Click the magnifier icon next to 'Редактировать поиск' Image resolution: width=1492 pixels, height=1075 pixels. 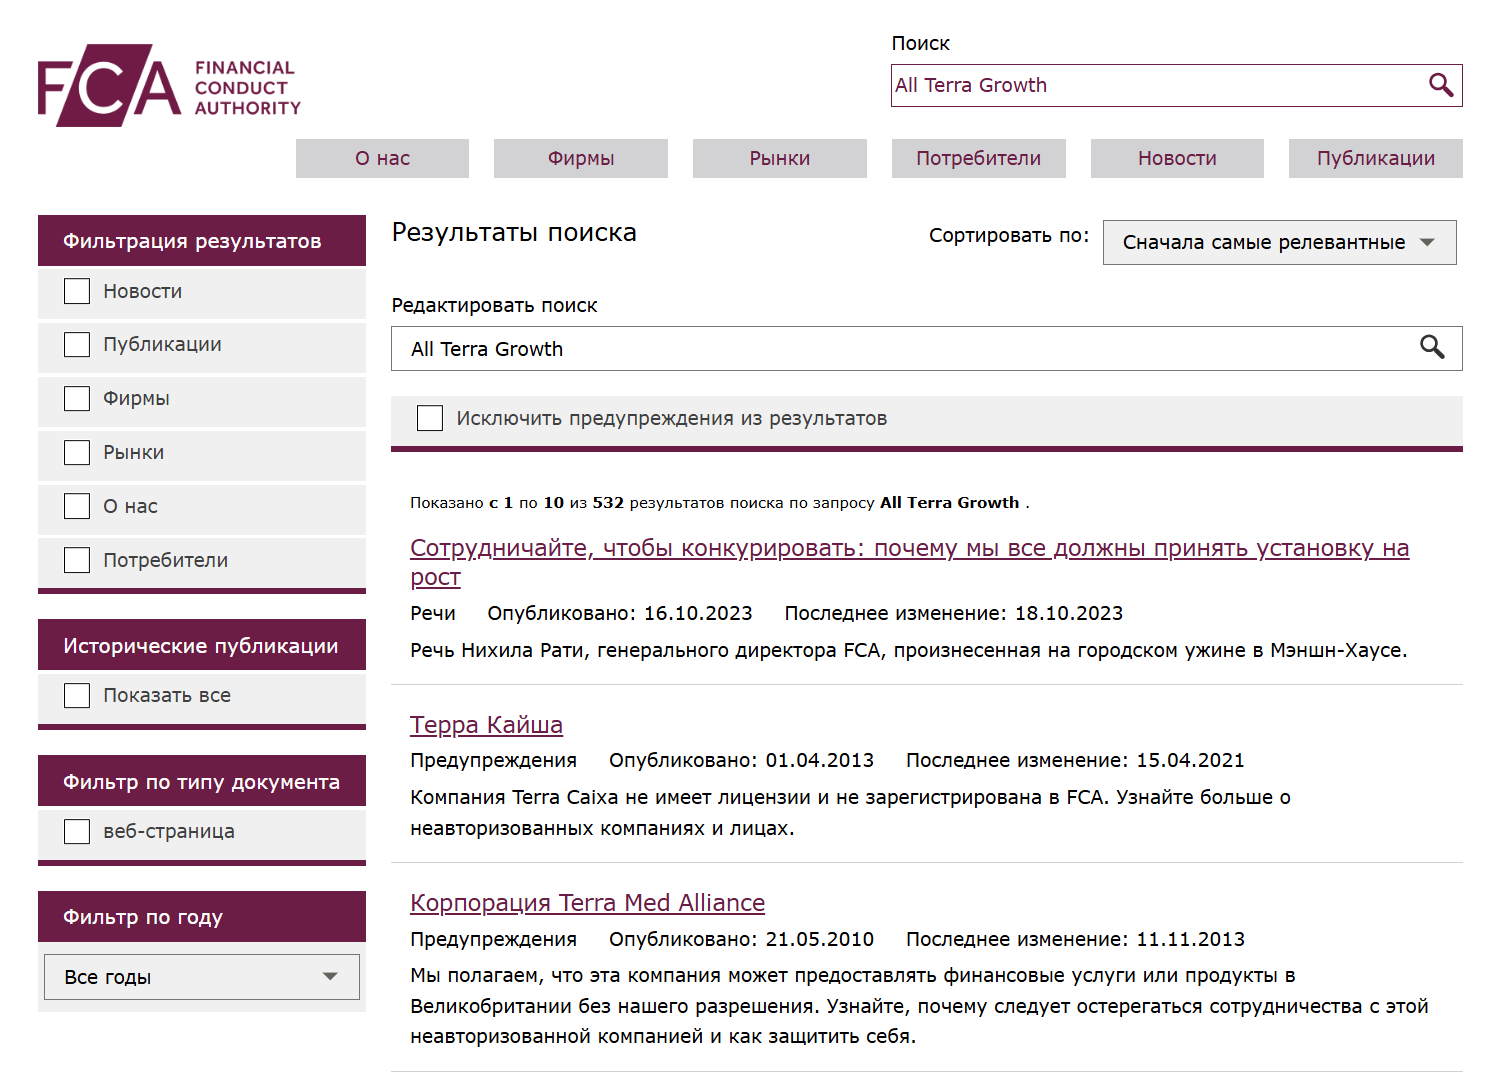(x=1433, y=348)
